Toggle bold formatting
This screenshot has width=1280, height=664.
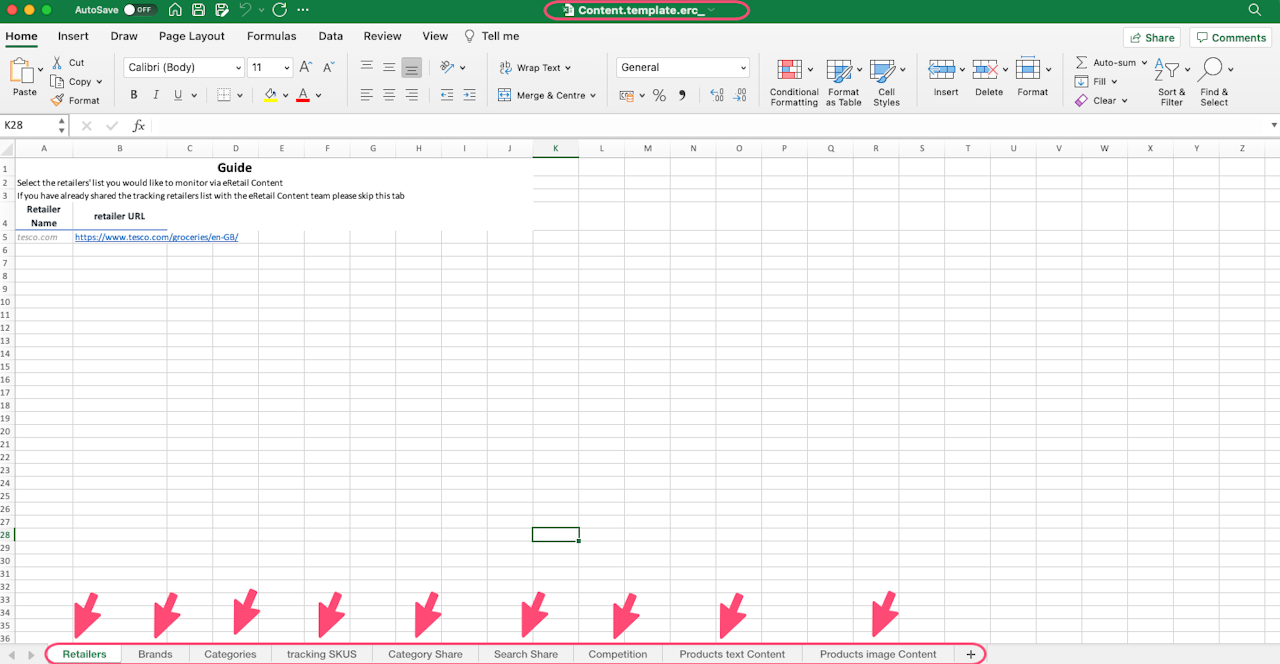(x=134, y=96)
